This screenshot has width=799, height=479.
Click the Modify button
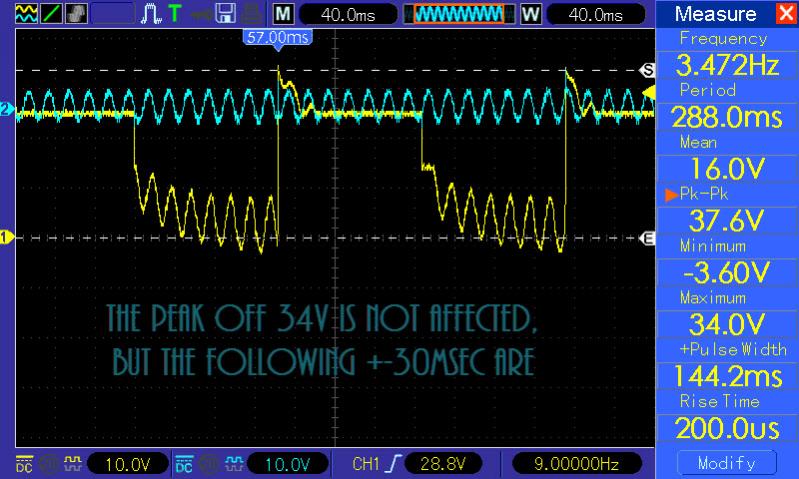(727, 463)
